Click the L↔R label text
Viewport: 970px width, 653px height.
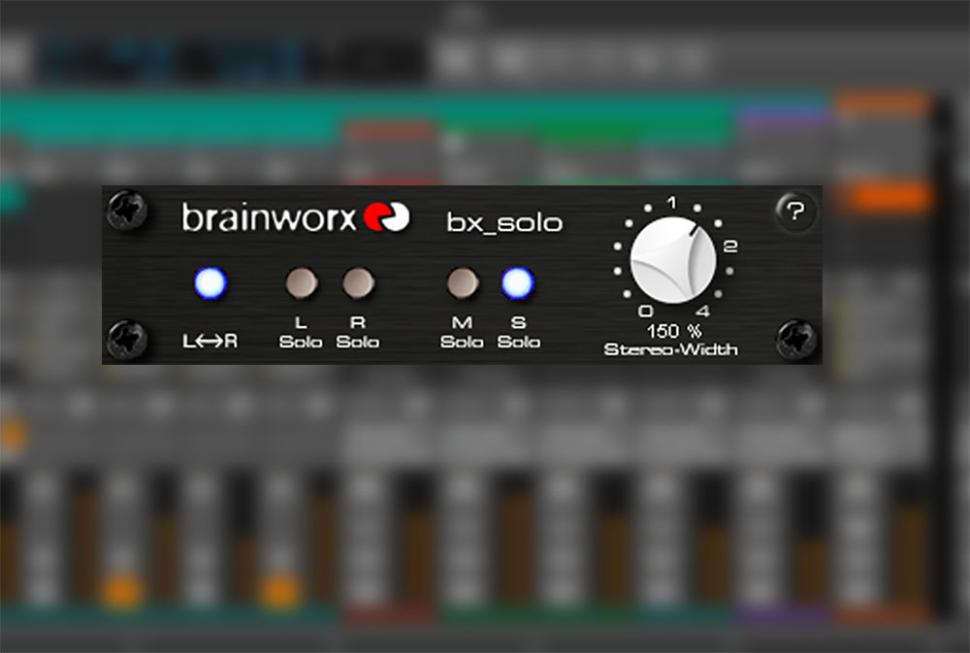tap(210, 341)
